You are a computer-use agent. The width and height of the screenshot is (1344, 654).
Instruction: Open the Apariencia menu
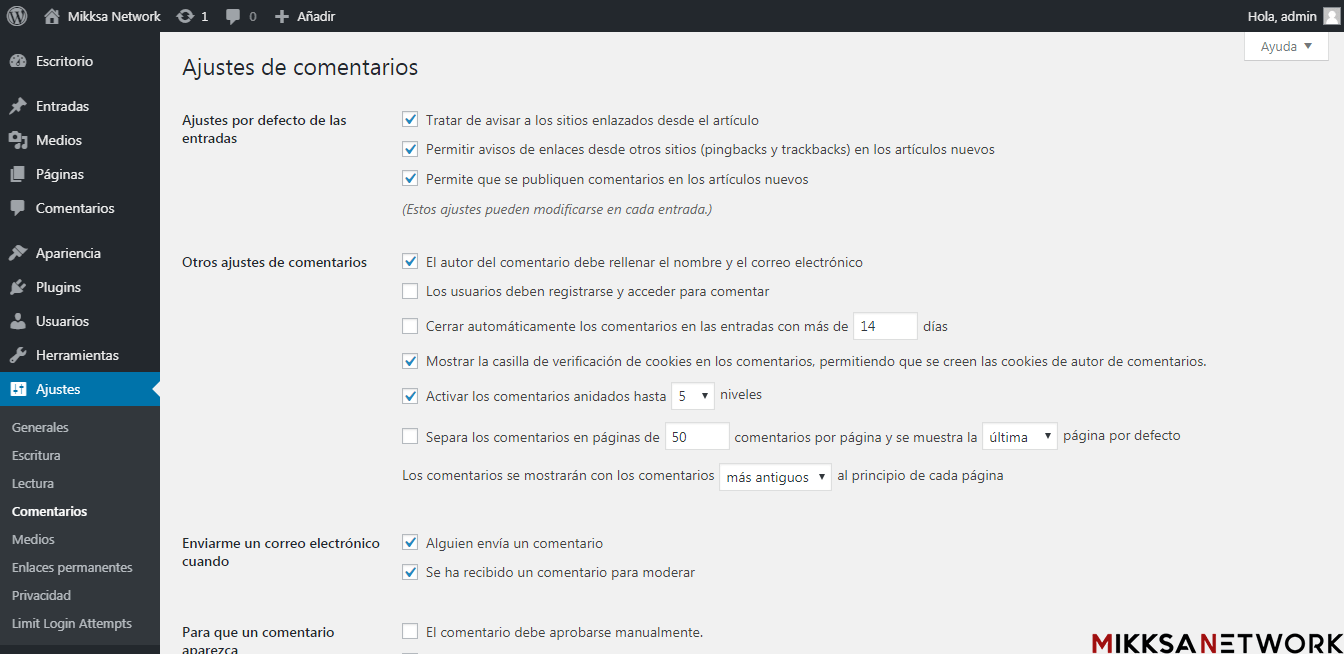coord(68,253)
